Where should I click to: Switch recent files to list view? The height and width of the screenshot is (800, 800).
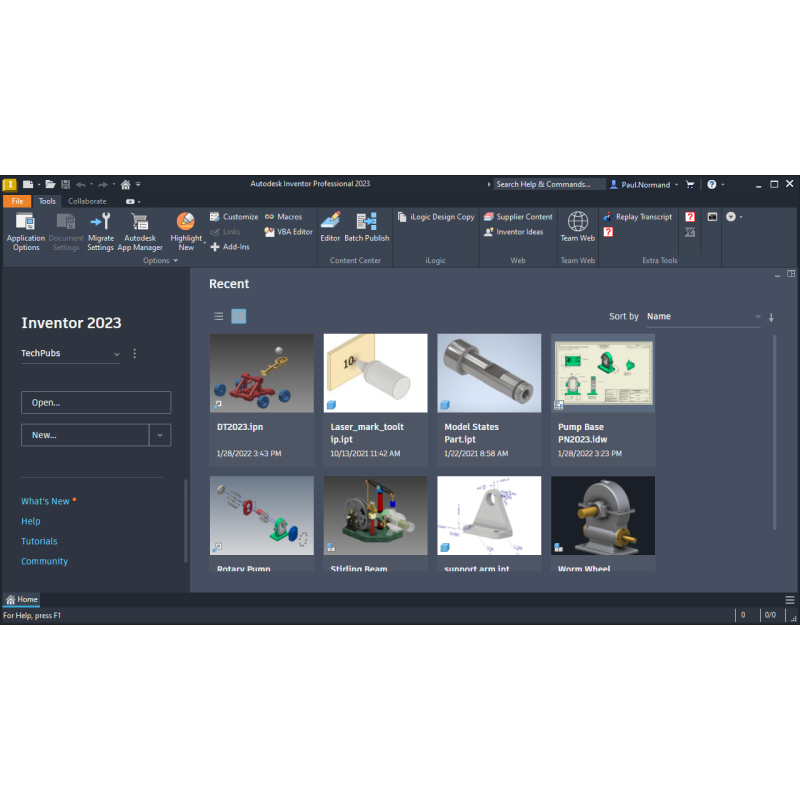pyautogui.click(x=218, y=316)
